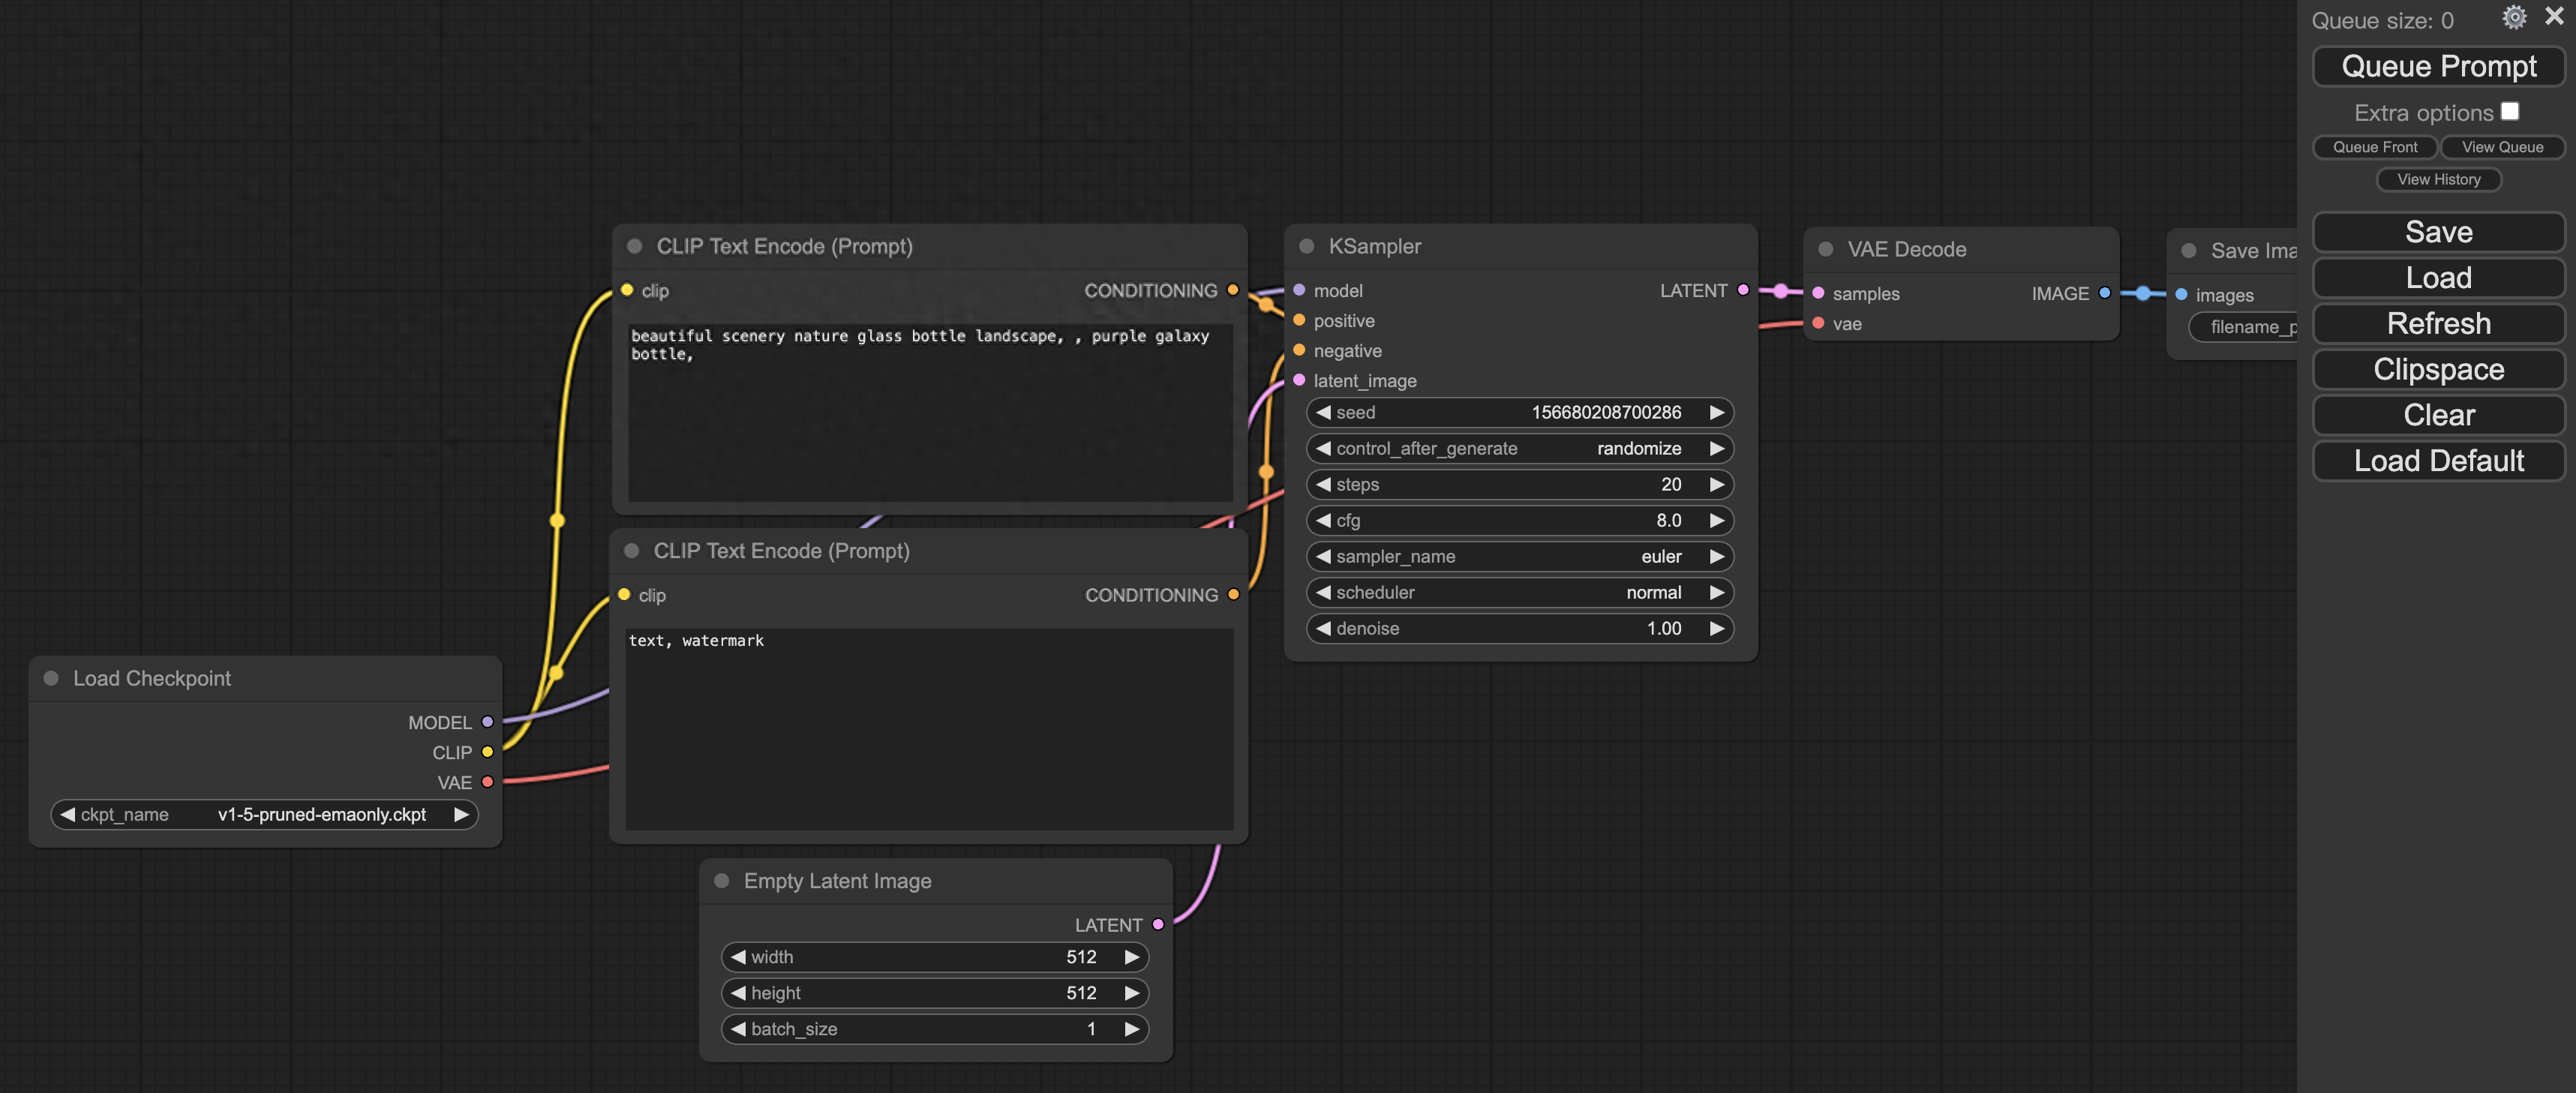Collapse the Empty Latent Image node dot
Image resolution: width=2576 pixels, height=1093 pixels.
[721, 881]
